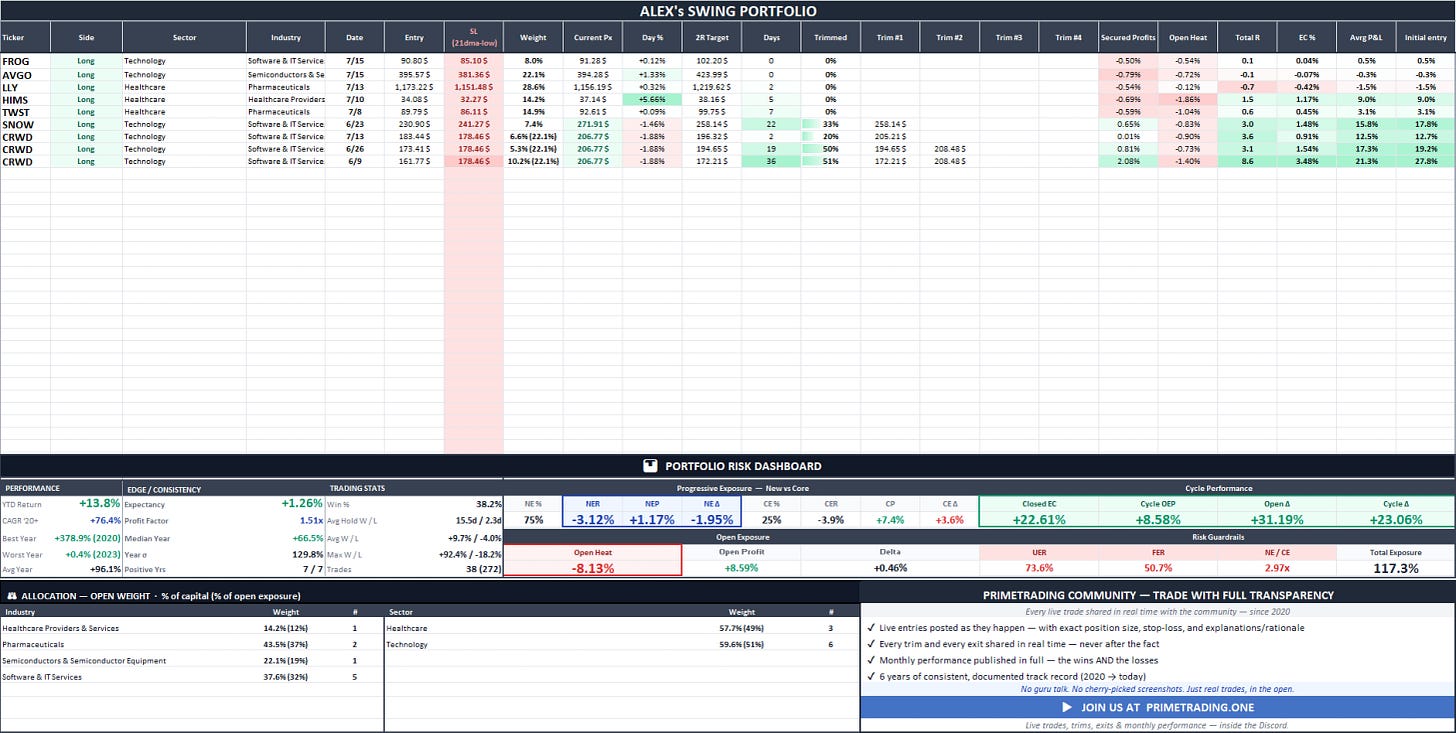The width and height of the screenshot is (1456, 733).
Task: Select the Trimmed column header
Action: coord(830,37)
